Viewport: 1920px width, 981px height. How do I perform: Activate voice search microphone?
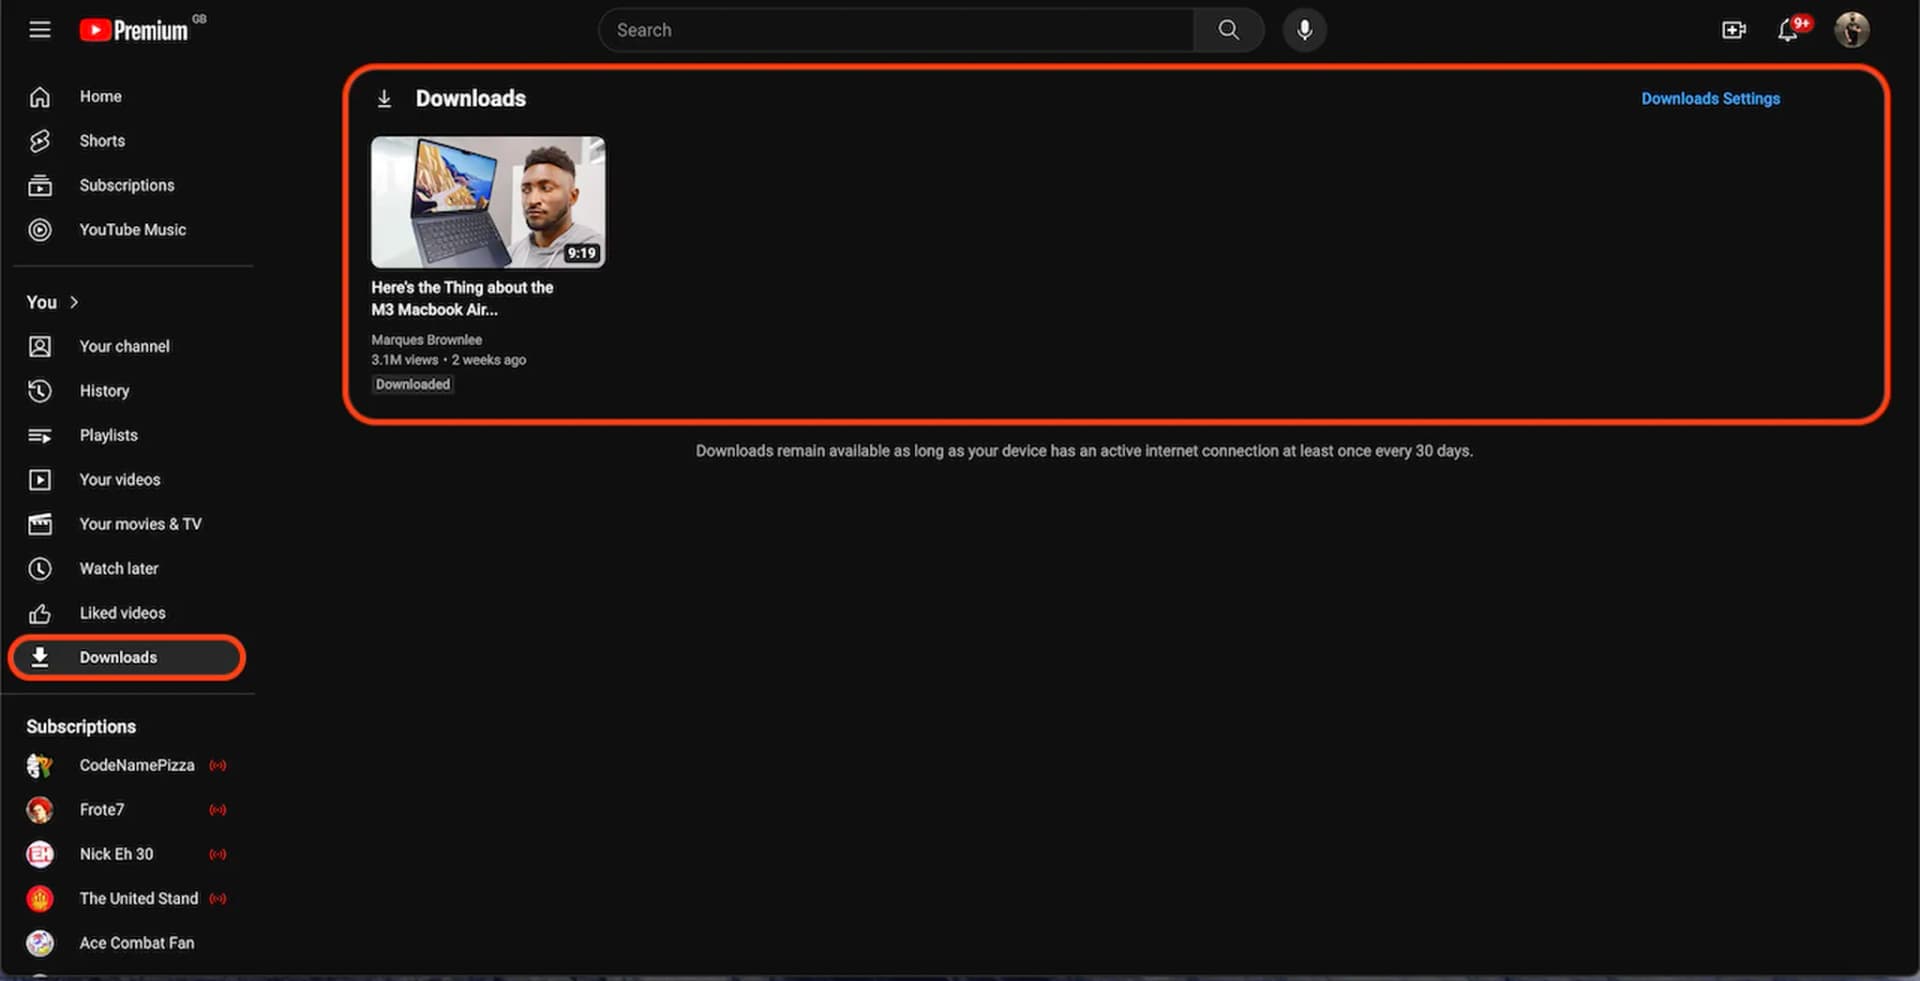point(1304,30)
